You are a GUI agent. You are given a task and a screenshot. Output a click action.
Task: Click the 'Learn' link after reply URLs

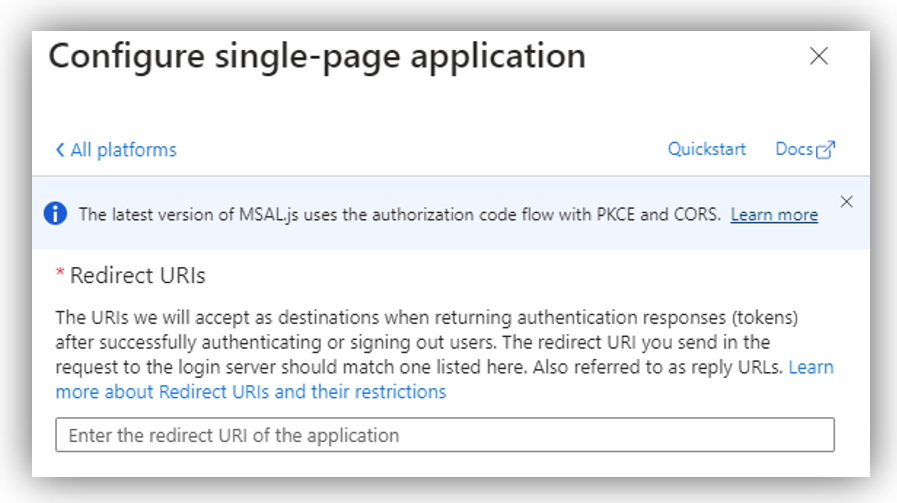[811, 367]
